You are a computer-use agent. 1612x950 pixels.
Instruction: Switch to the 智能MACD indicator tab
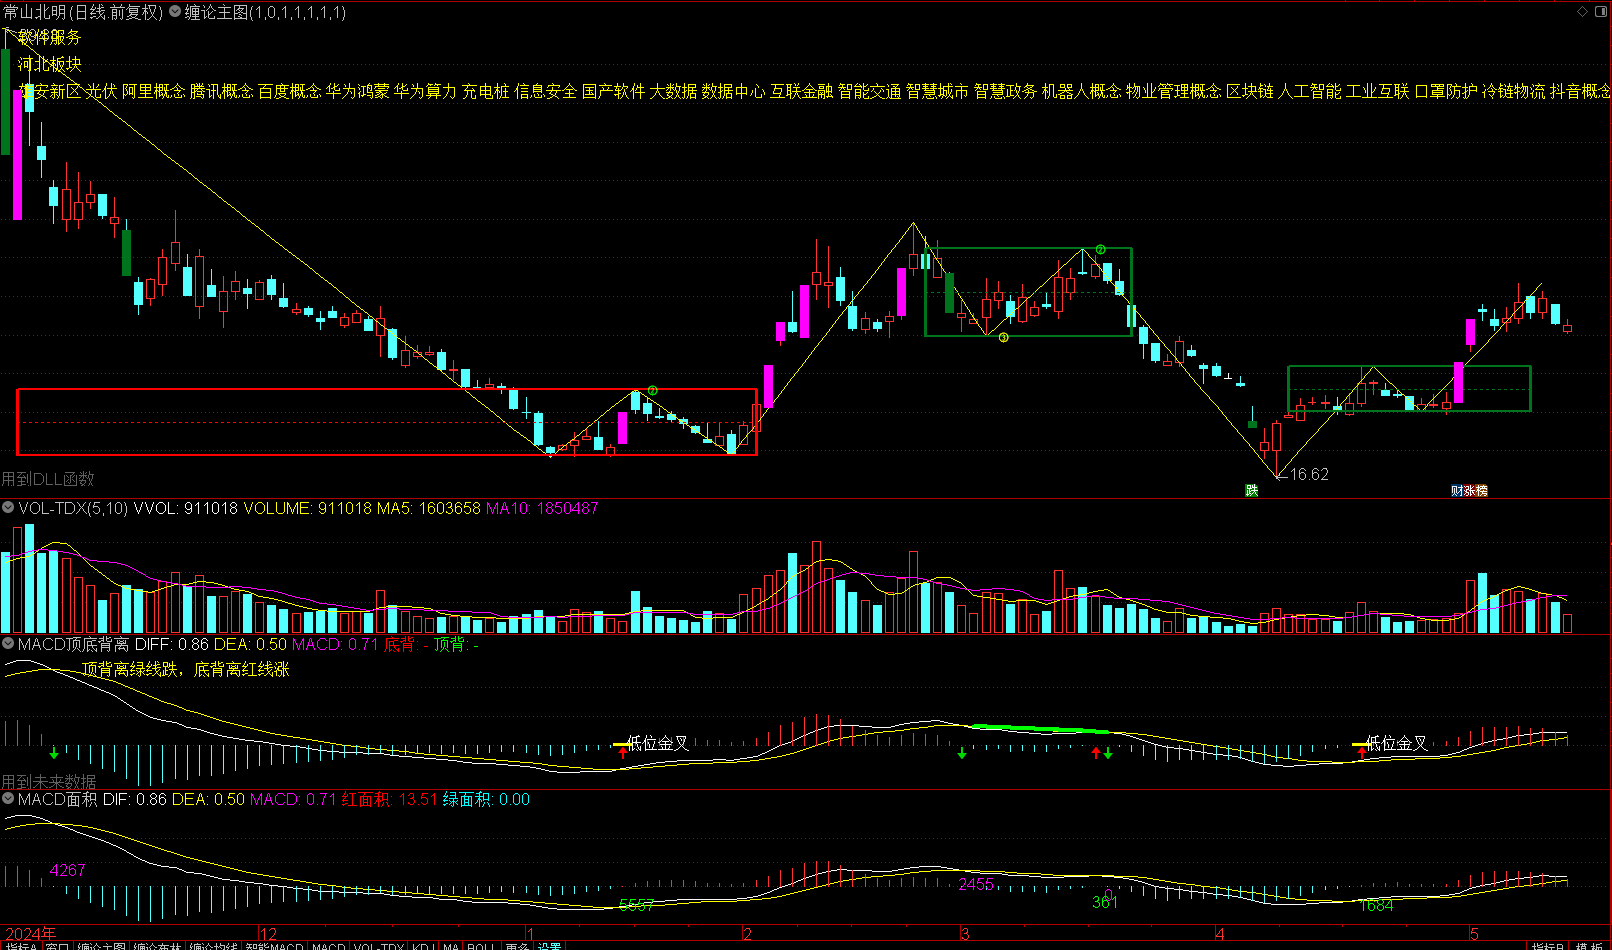tap(274, 946)
